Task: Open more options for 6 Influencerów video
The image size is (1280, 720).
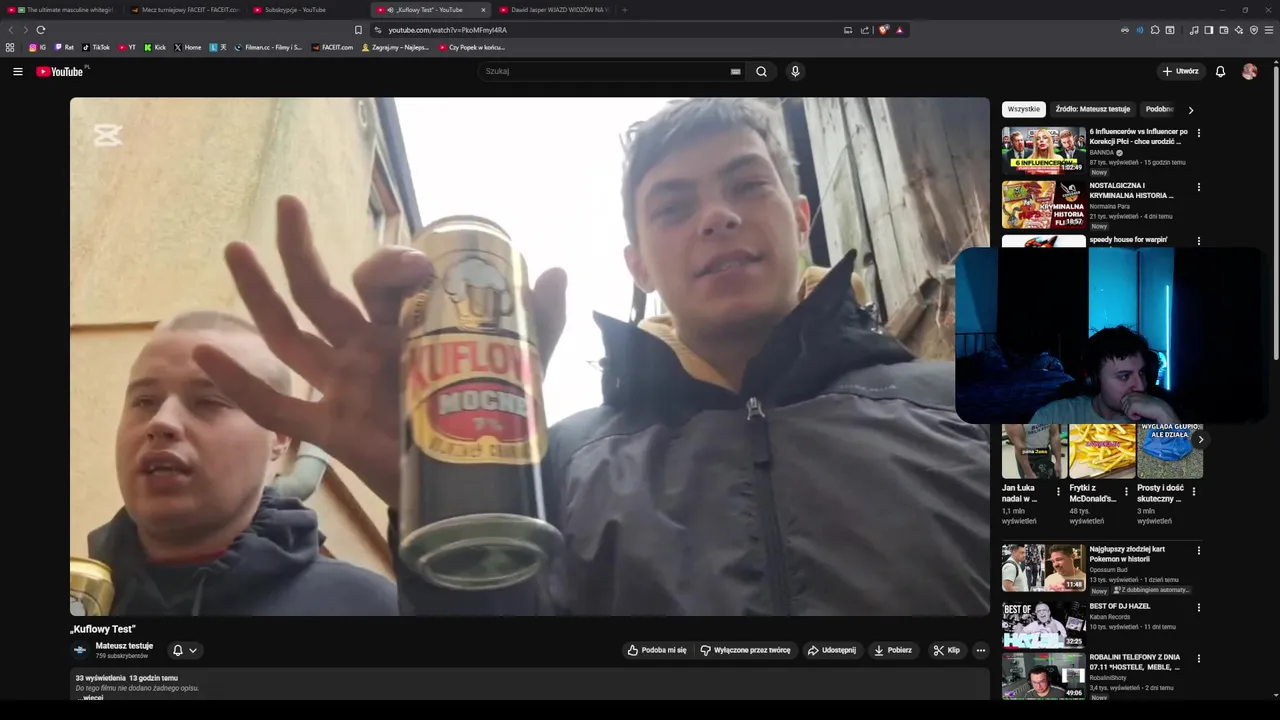Action: 1199,133
